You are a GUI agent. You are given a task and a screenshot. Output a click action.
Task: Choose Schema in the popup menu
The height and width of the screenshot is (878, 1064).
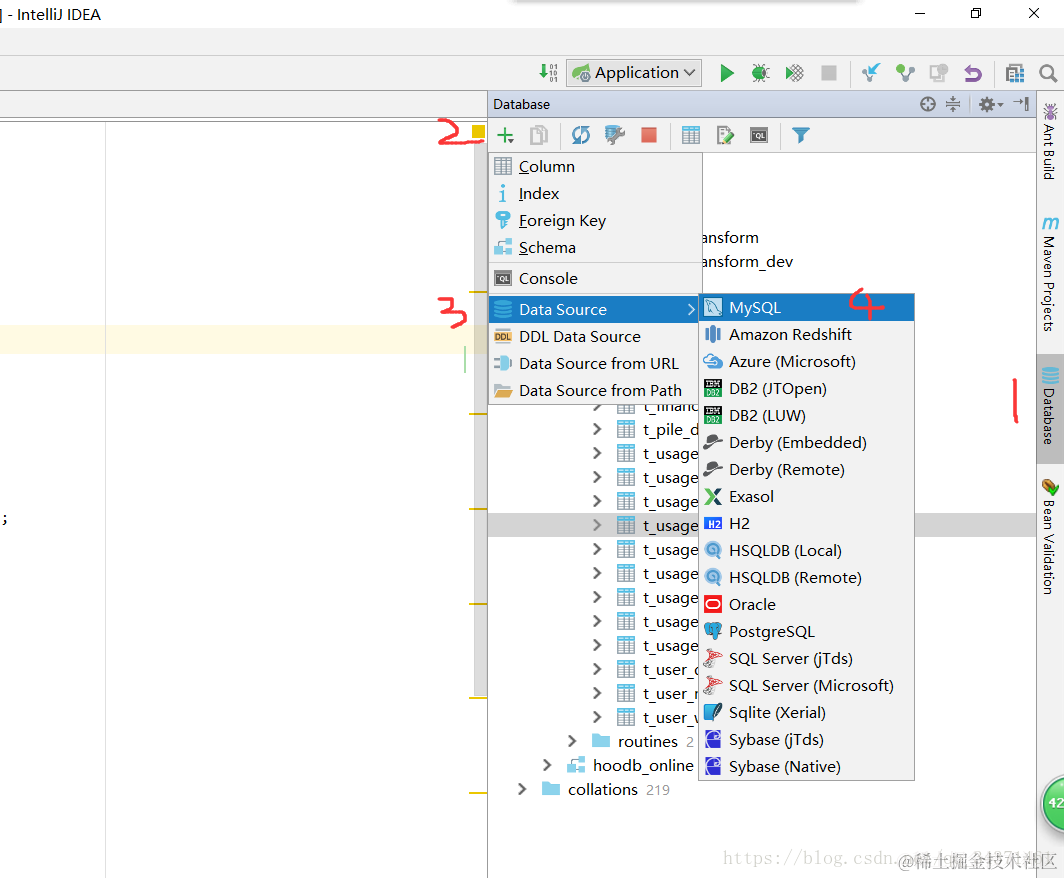595,248
